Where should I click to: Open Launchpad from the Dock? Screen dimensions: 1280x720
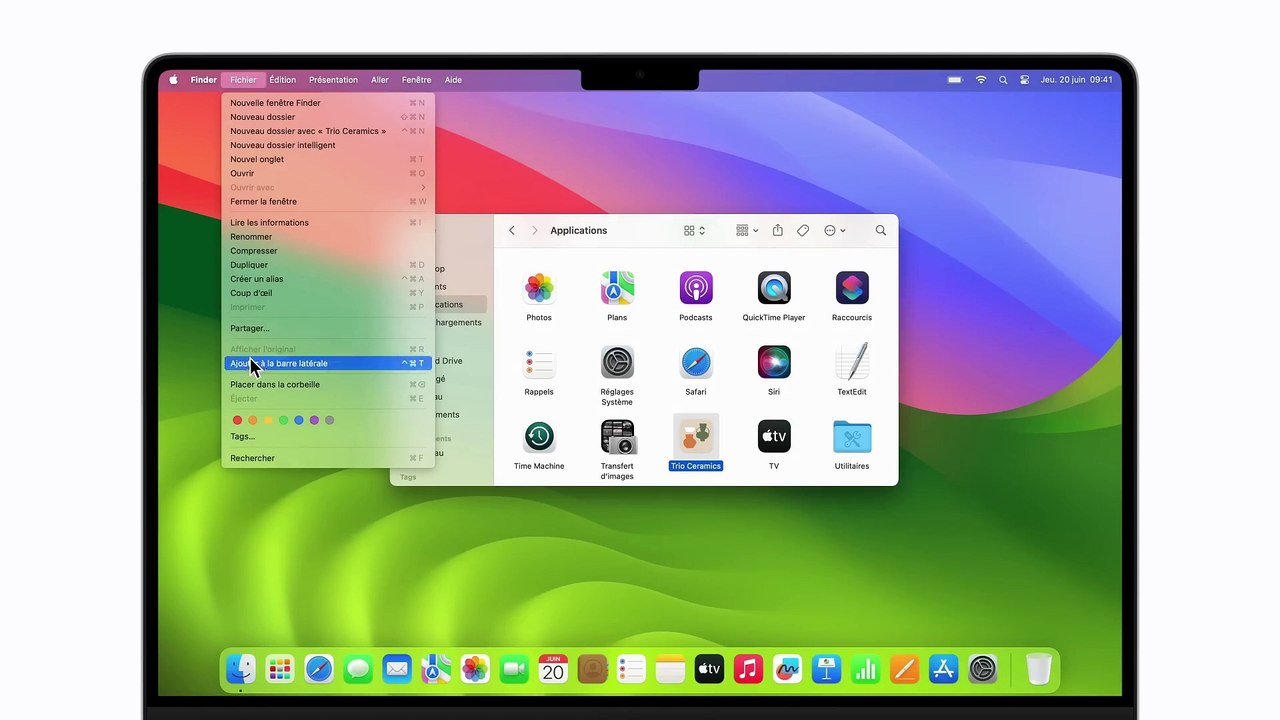[280, 669]
